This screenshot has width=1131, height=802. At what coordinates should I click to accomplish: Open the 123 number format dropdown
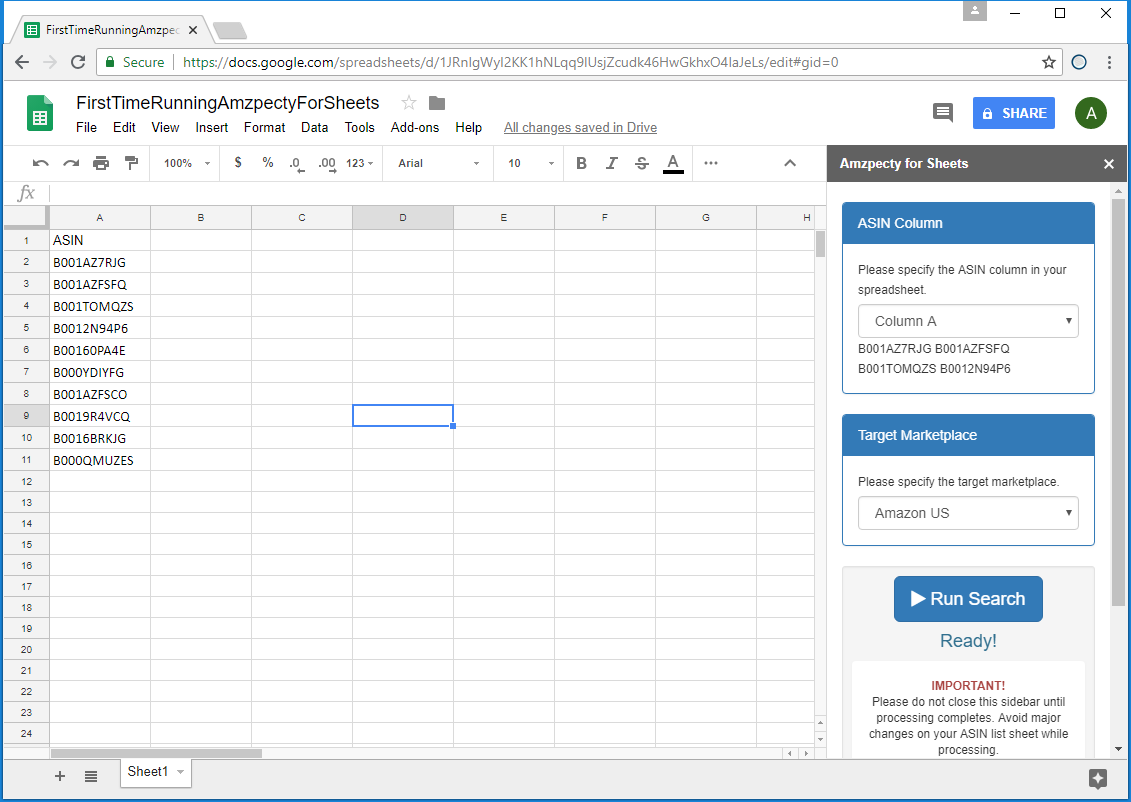pyautogui.click(x=359, y=163)
